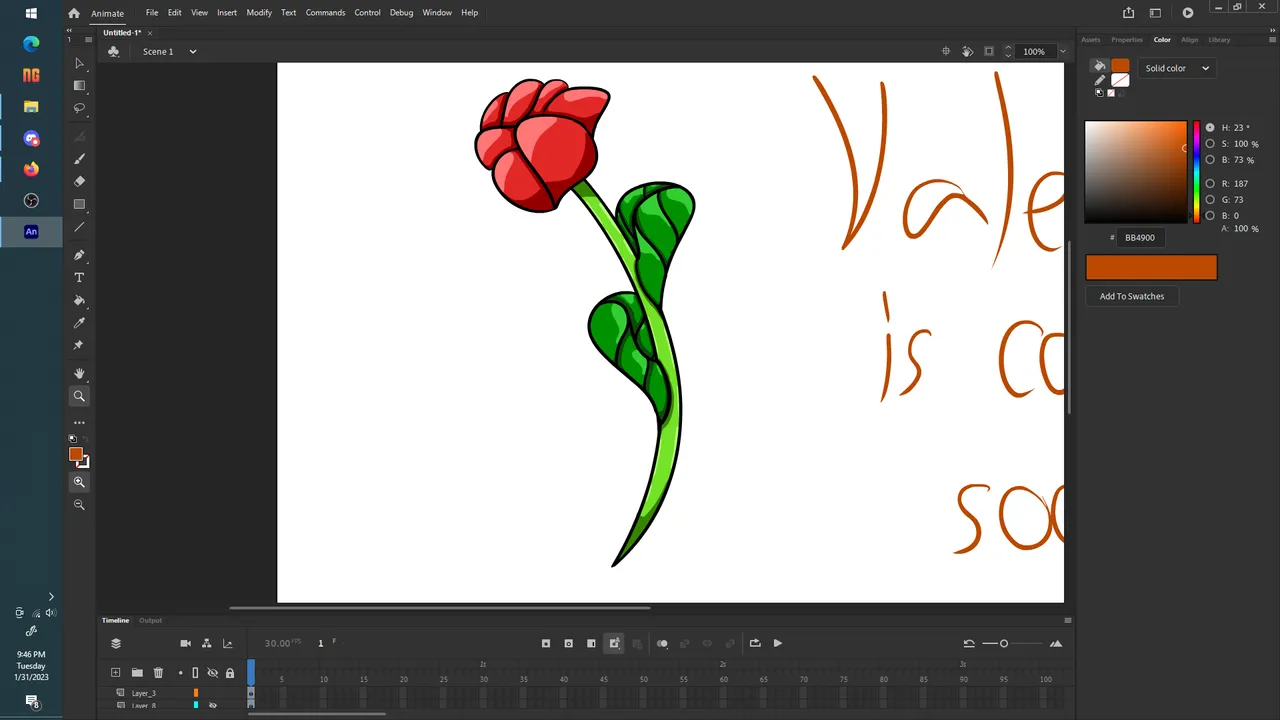The image size is (1280, 720).
Task: Play the timeline animation
Action: click(778, 643)
